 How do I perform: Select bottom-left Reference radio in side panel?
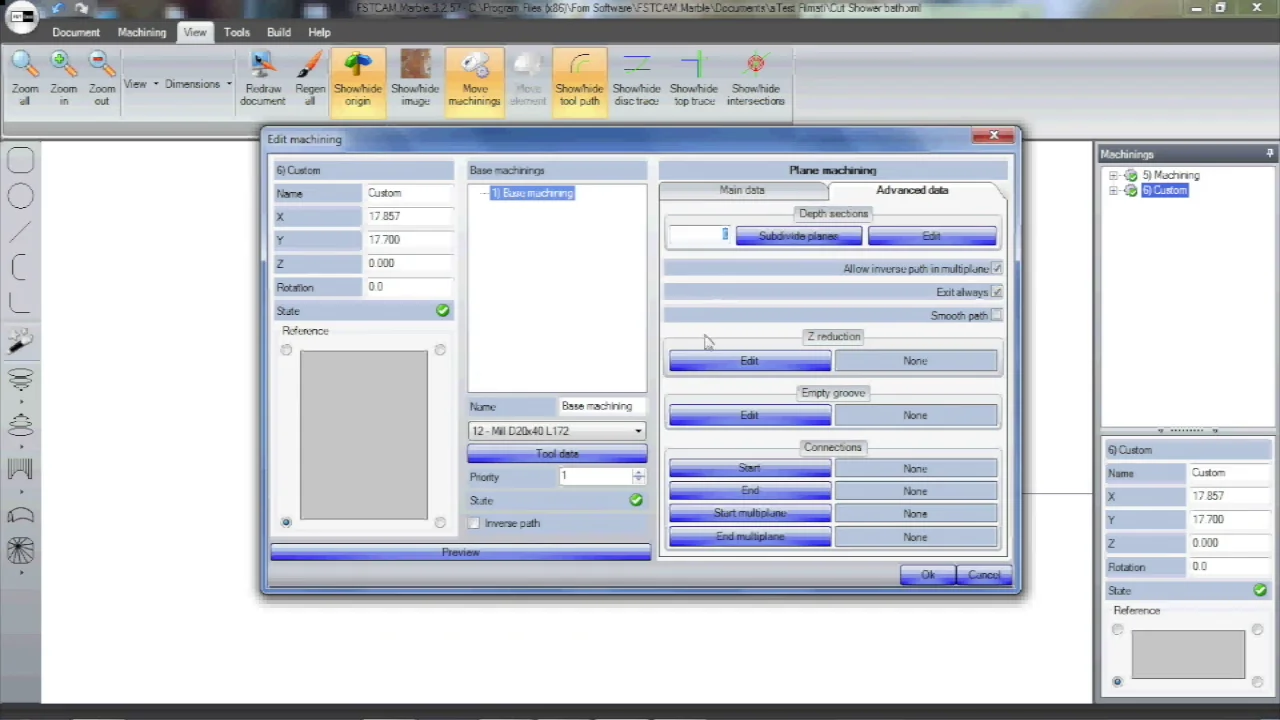(1117, 682)
